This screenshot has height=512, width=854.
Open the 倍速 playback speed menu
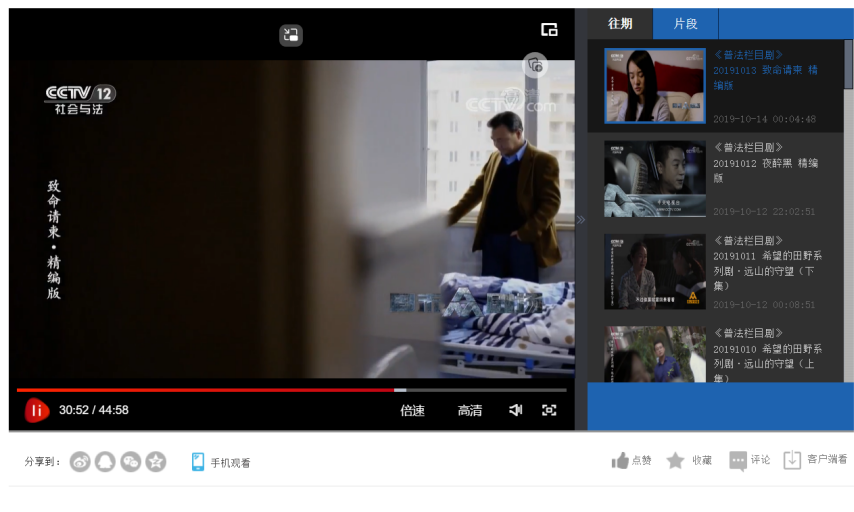[x=412, y=410]
